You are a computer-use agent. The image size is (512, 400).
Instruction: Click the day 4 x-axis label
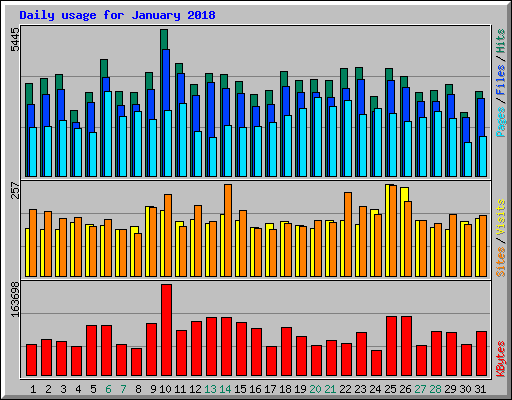(78, 389)
